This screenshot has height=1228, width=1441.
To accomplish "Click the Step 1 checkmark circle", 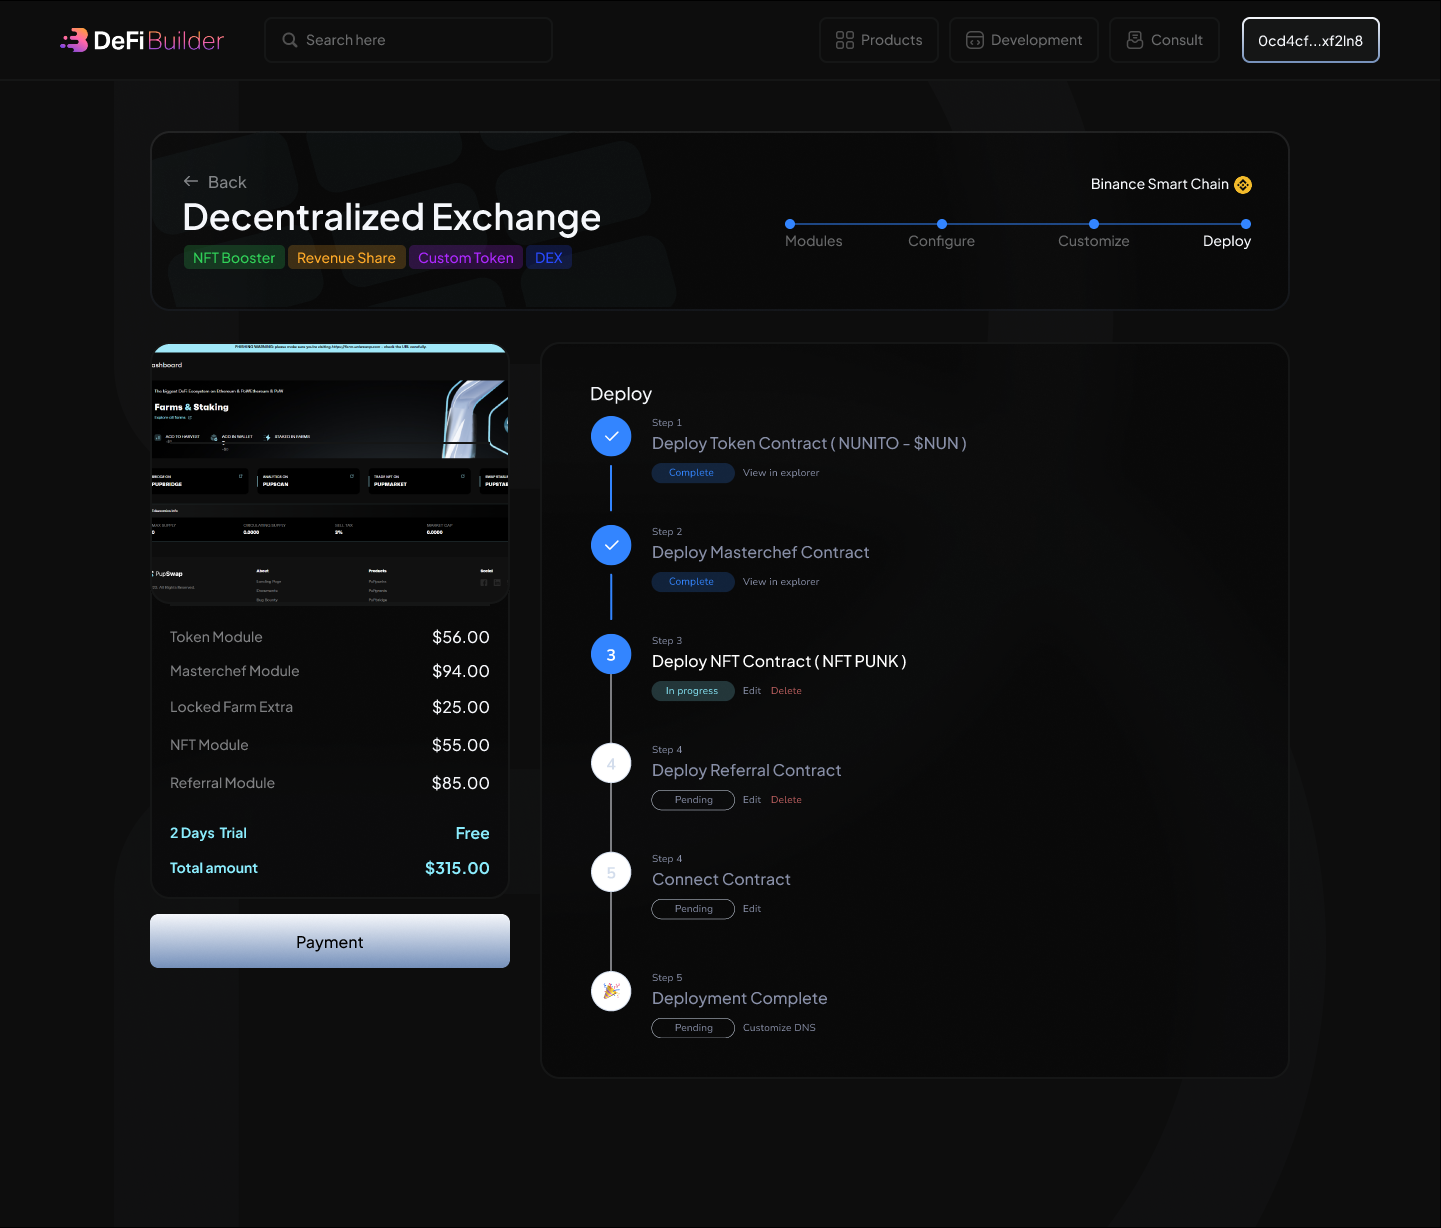I will coord(611,436).
